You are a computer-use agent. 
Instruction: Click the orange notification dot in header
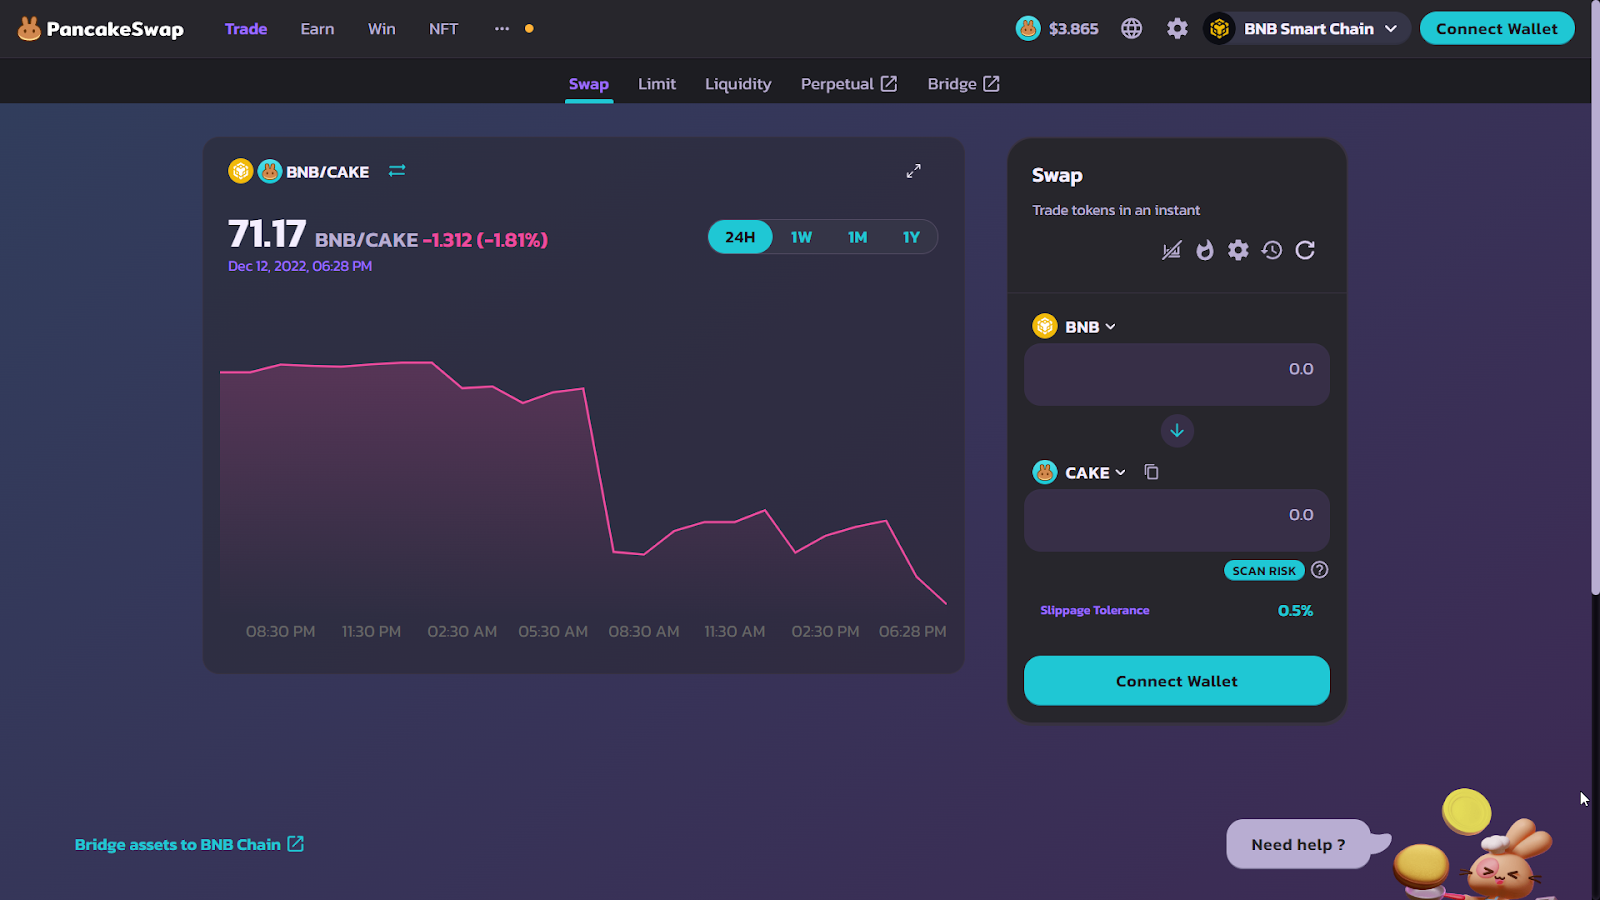529,29
